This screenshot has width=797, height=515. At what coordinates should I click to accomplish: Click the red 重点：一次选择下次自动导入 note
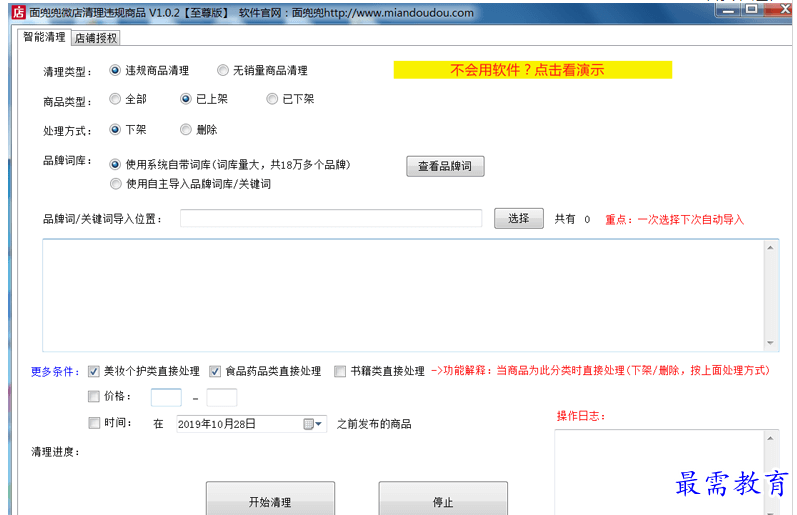[675, 220]
